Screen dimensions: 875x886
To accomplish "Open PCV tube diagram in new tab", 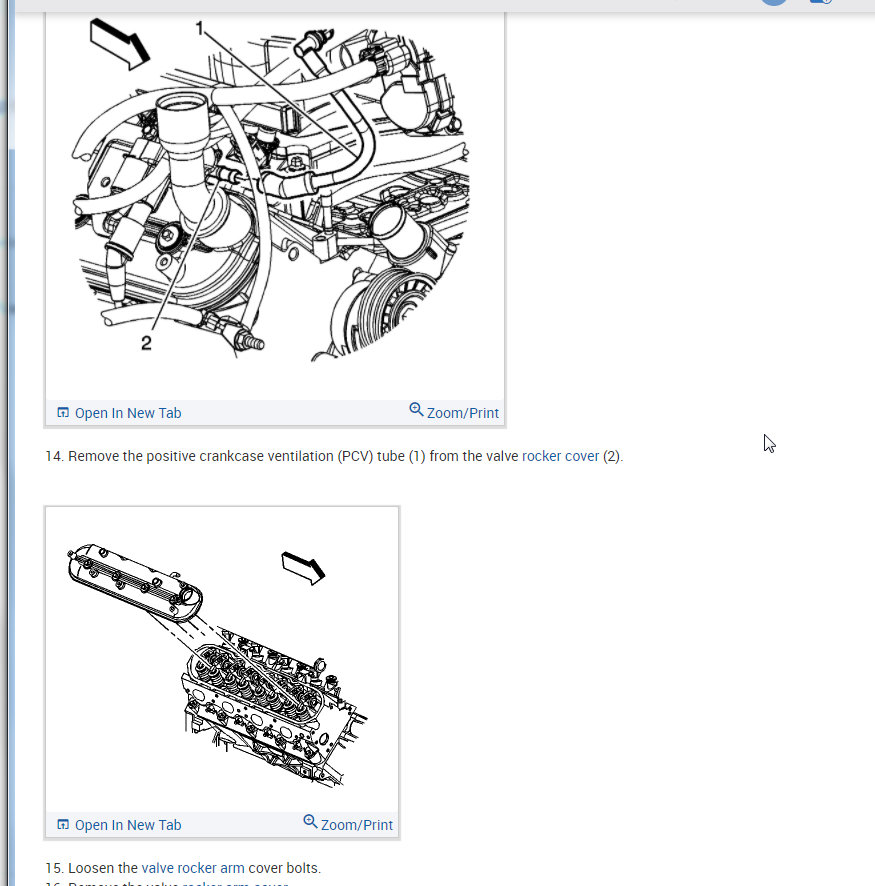I will pyautogui.click(x=119, y=413).
